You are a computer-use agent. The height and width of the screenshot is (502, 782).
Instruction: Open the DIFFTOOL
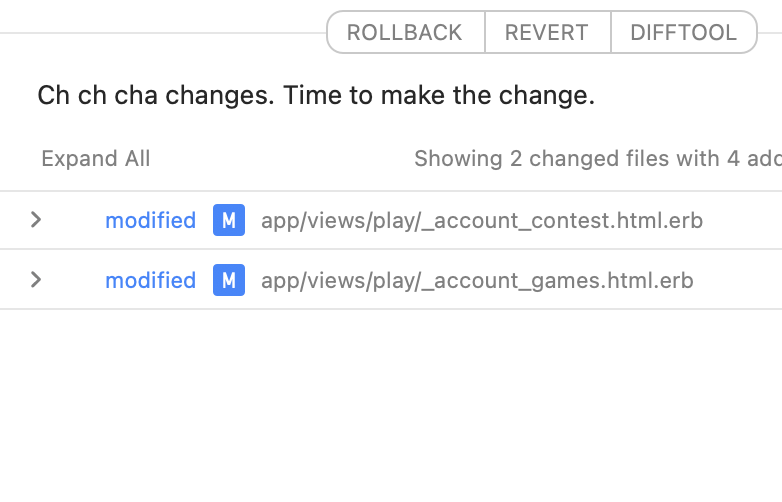(683, 32)
